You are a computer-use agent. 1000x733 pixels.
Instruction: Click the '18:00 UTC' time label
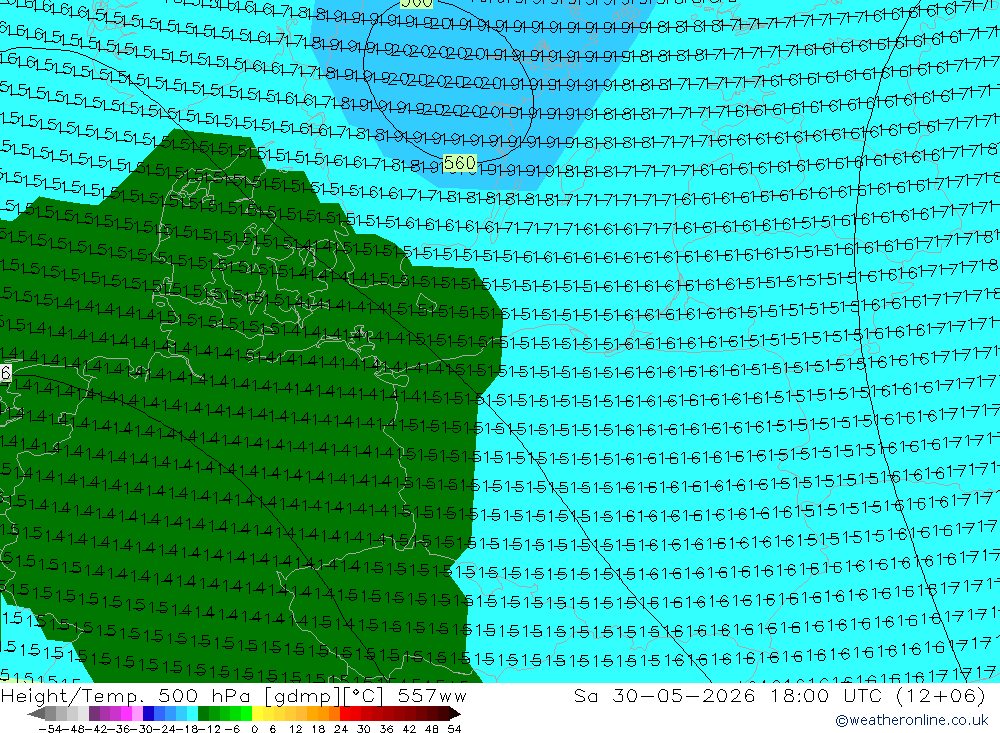pos(826,695)
